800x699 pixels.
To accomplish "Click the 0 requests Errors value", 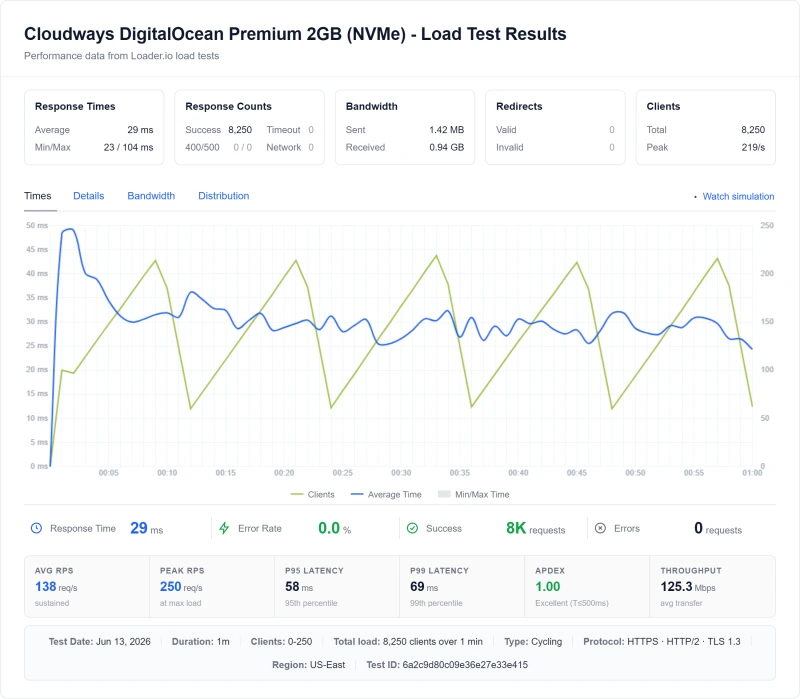I will click(x=718, y=528).
